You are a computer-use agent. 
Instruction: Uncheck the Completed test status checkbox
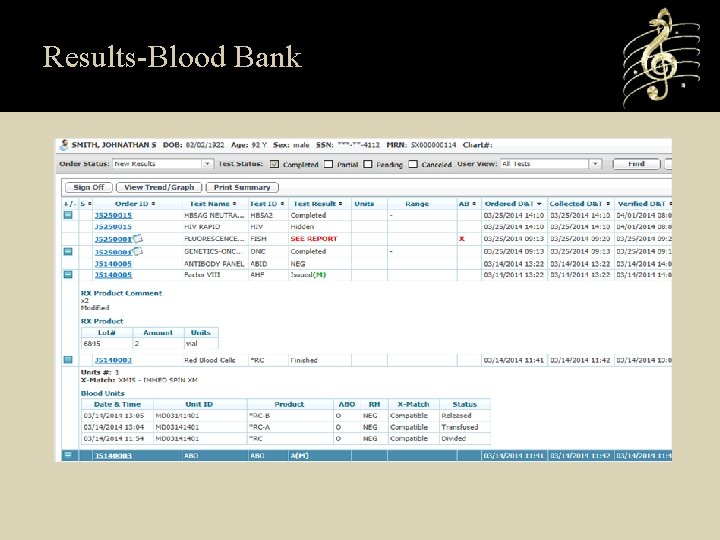click(x=274, y=164)
